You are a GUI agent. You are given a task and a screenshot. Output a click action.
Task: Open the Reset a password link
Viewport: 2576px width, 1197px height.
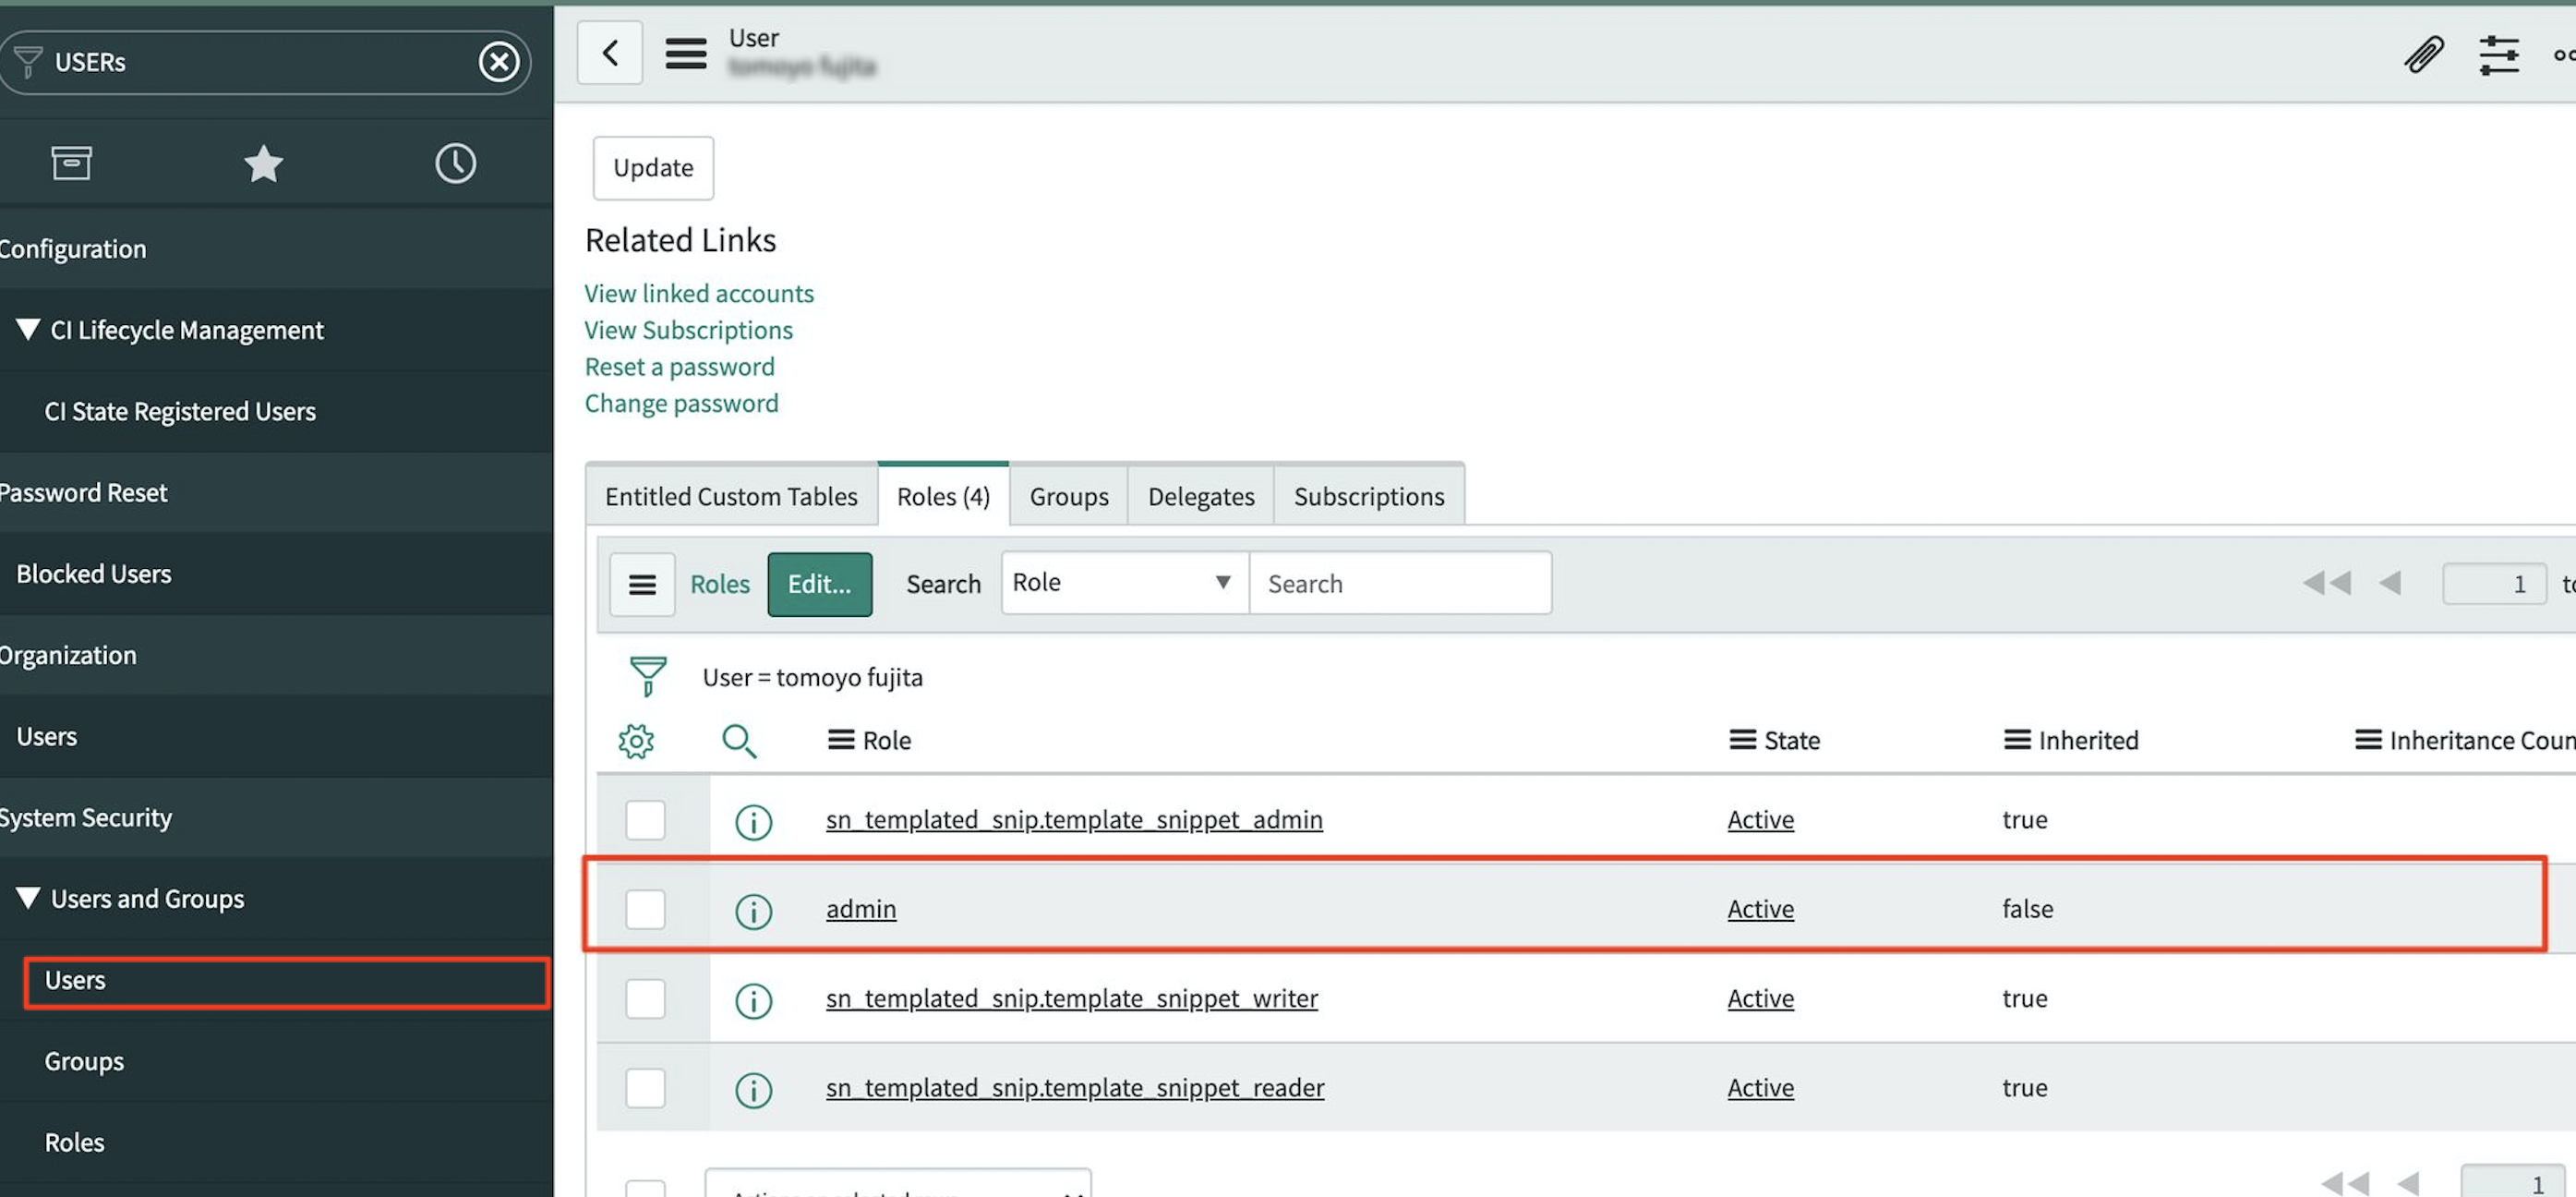[679, 367]
